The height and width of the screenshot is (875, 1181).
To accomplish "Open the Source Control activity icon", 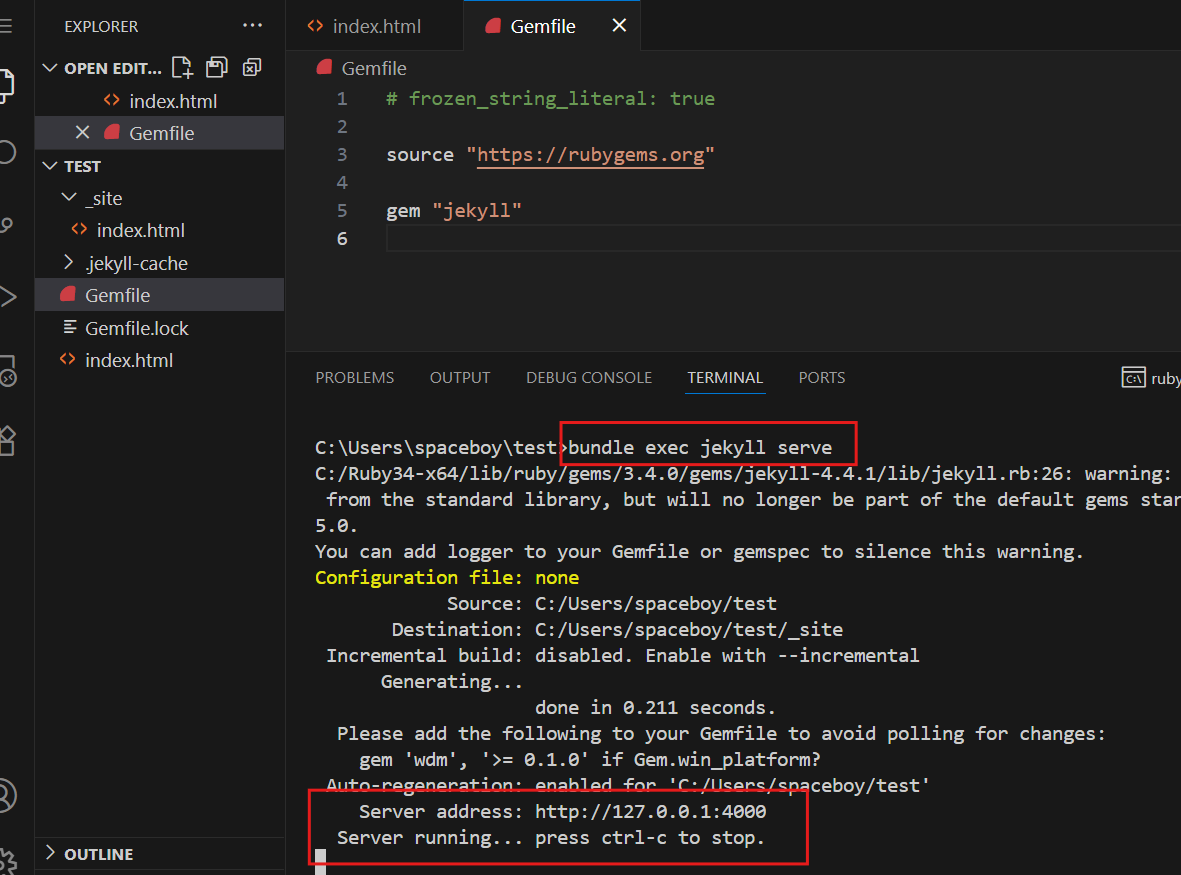I will [x=6, y=225].
